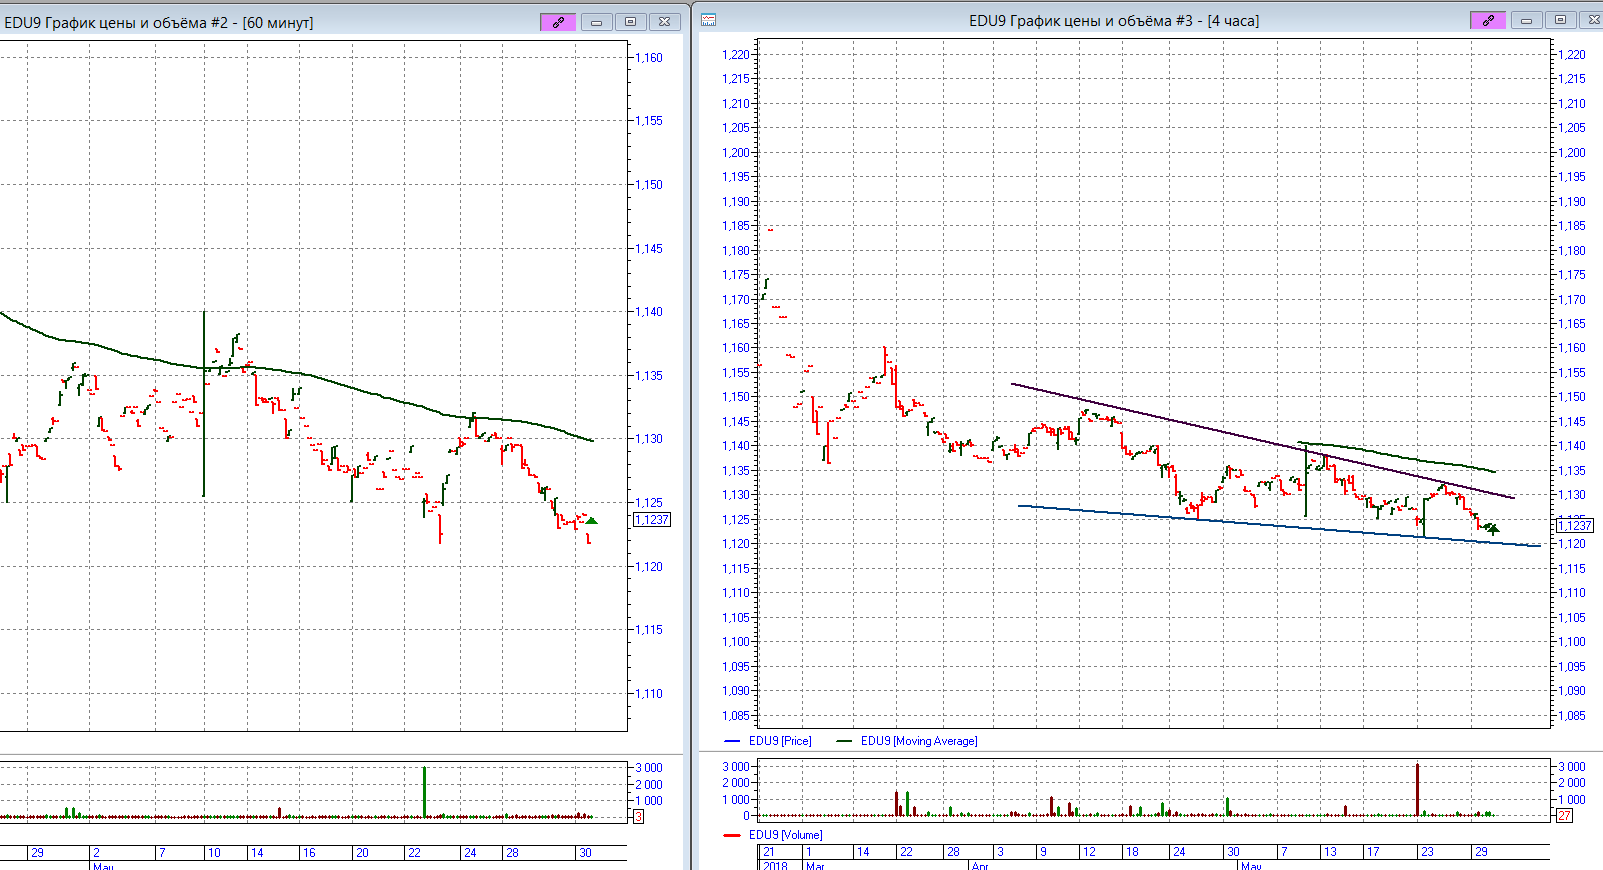Click the pink link icon in 4-hour chart
This screenshot has height=870, width=1603.
pyautogui.click(x=1487, y=20)
